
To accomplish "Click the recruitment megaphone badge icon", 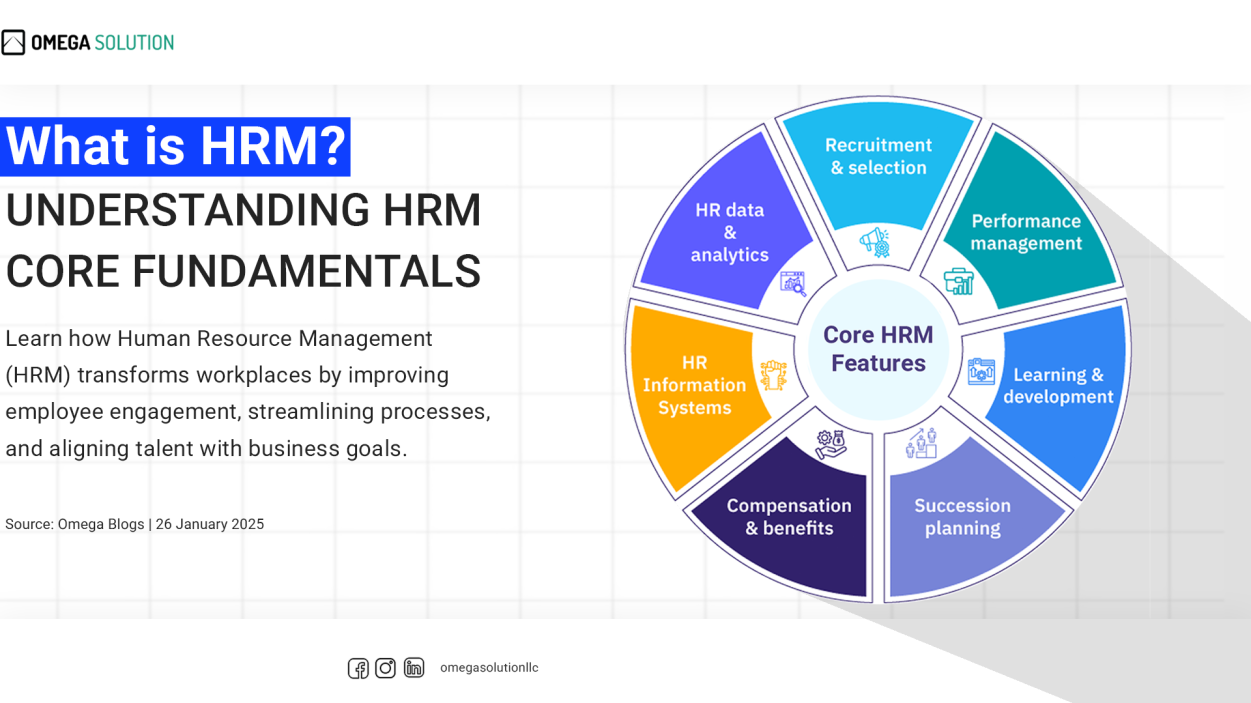I will 875,240.
